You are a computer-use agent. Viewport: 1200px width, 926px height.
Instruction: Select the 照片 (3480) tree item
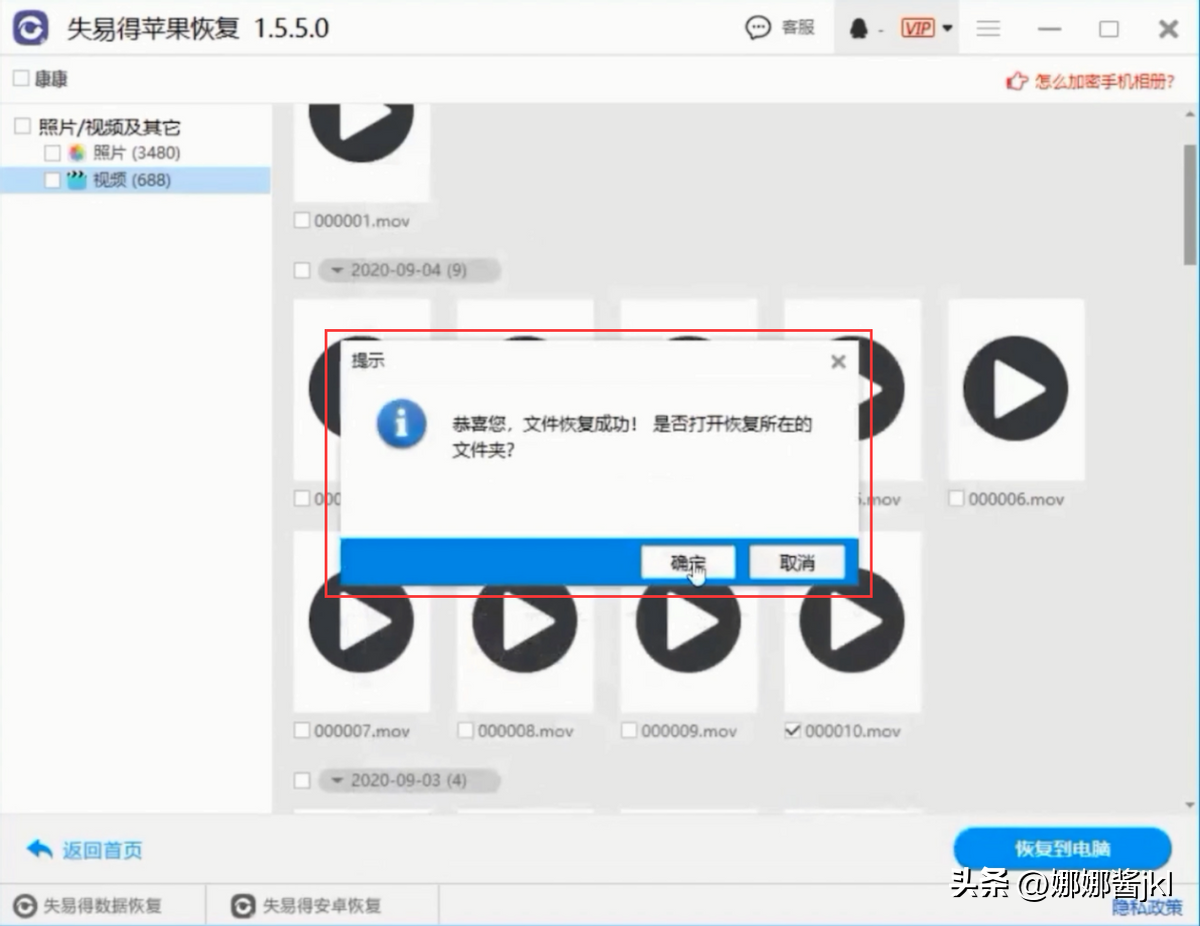[136, 153]
